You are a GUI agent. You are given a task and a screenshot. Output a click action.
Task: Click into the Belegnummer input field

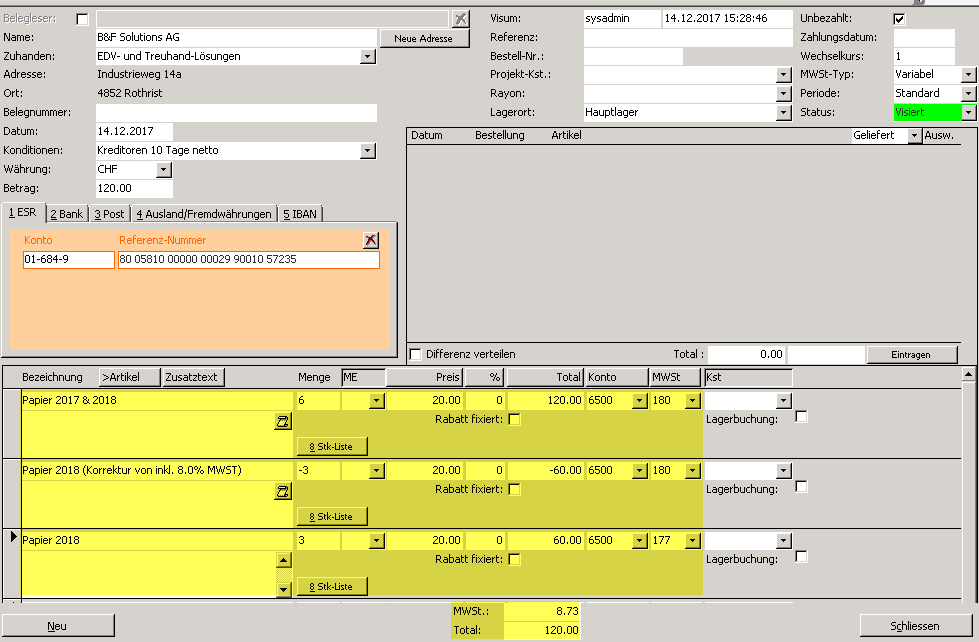236,113
